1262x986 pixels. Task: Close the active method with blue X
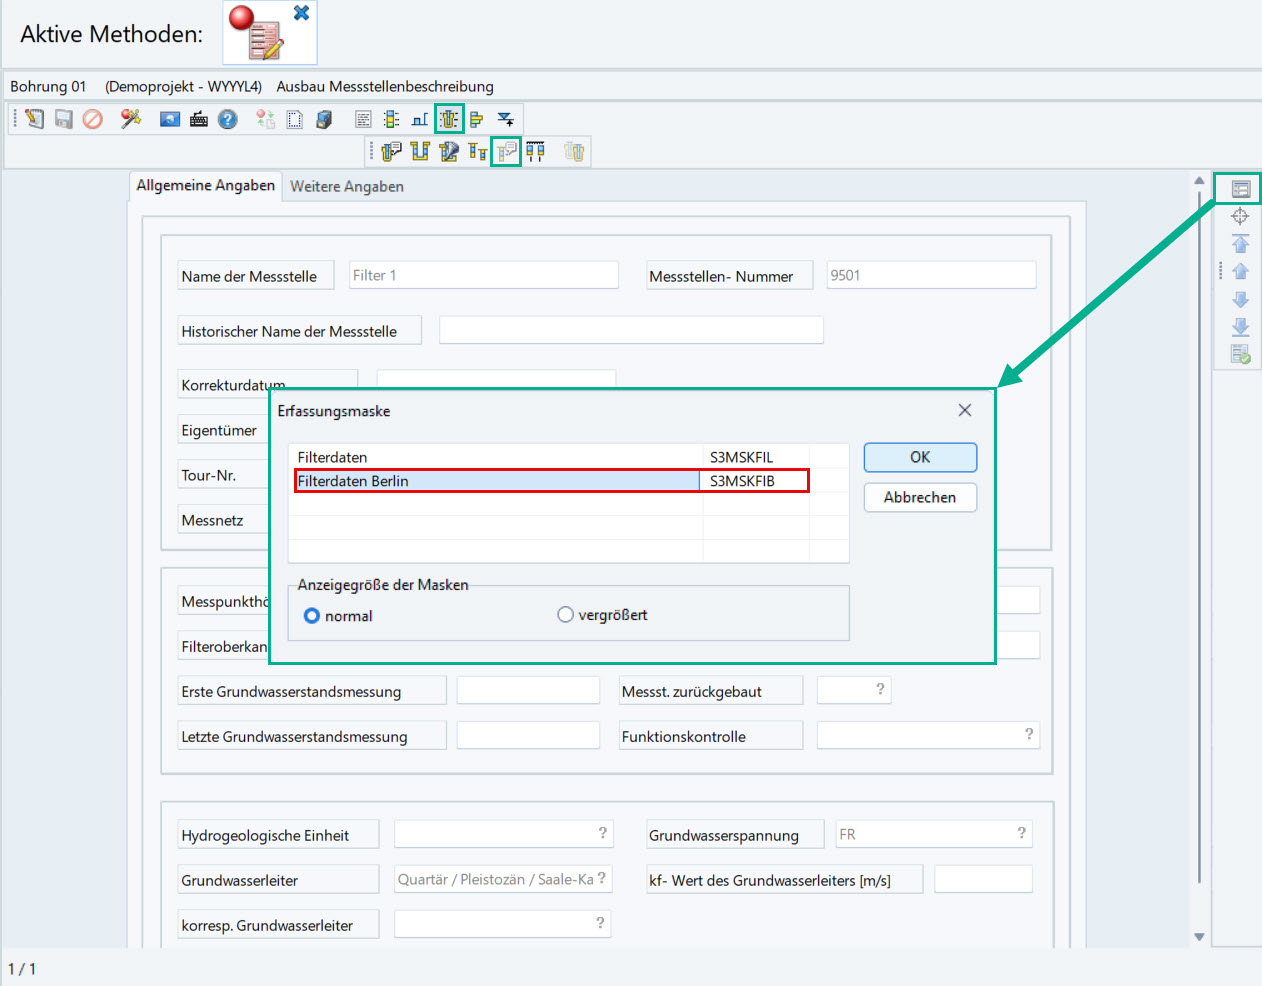click(x=301, y=13)
